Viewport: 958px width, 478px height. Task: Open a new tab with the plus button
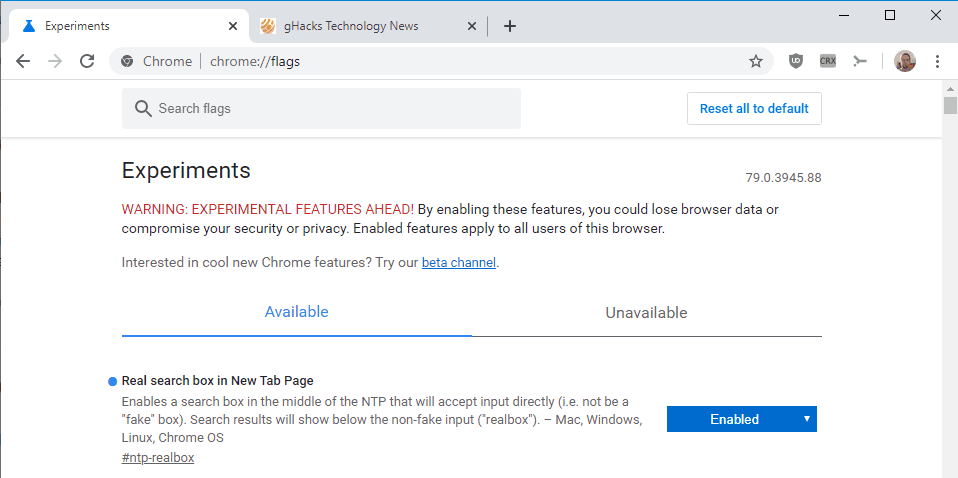coord(510,26)
